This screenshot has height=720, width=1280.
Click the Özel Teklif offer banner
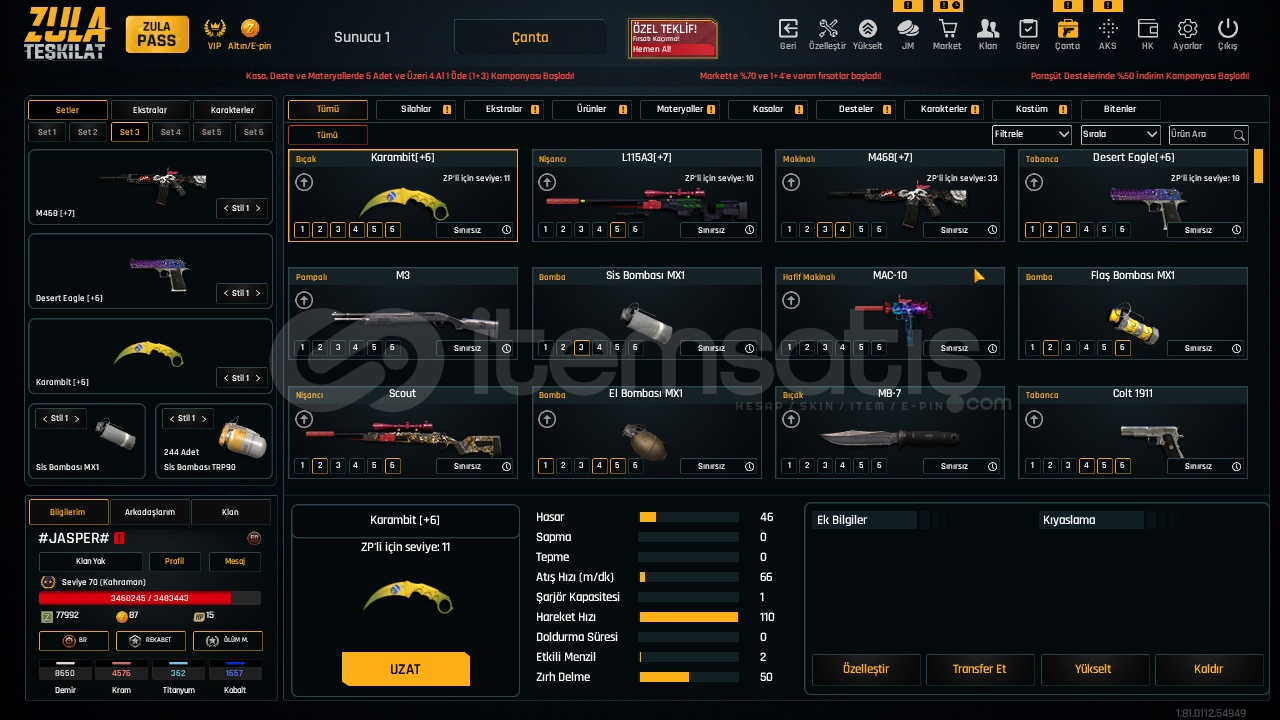[673, 37]
